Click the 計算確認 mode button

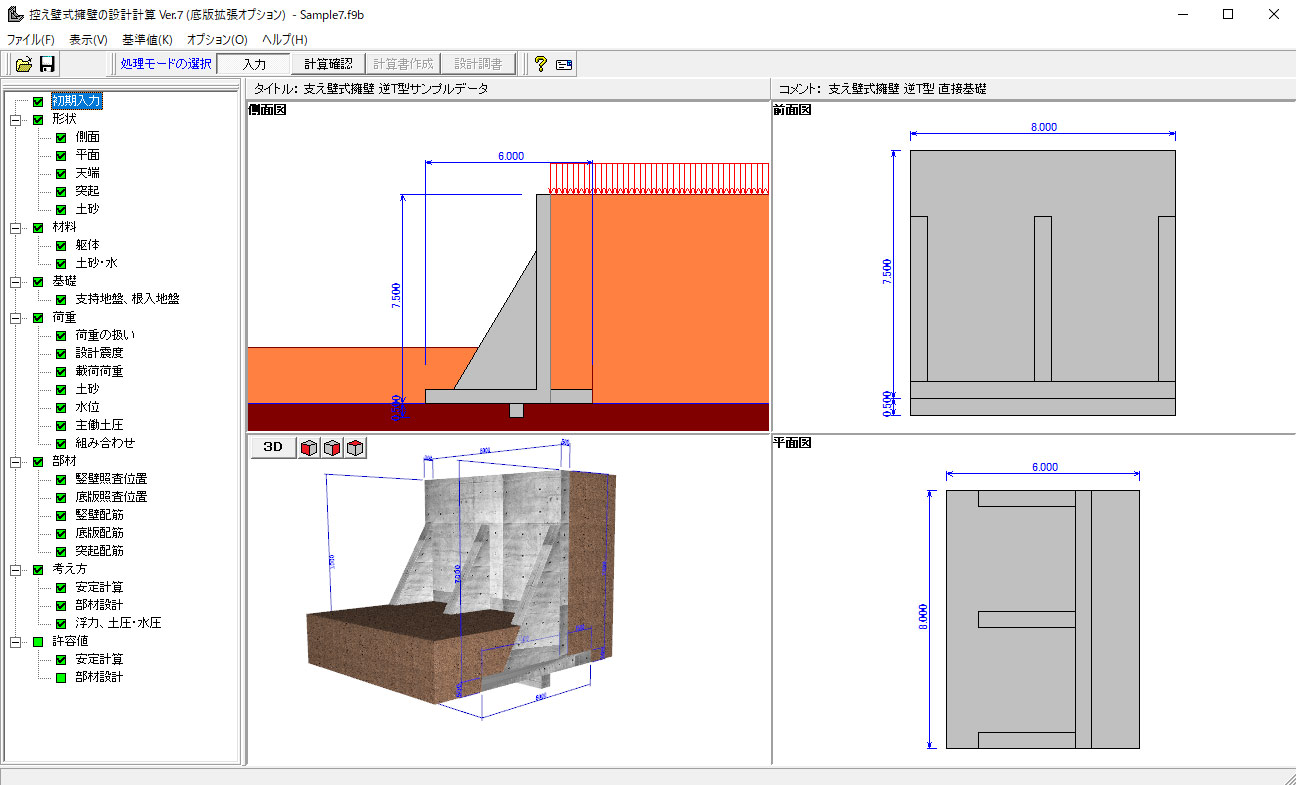tap(328, 64)
